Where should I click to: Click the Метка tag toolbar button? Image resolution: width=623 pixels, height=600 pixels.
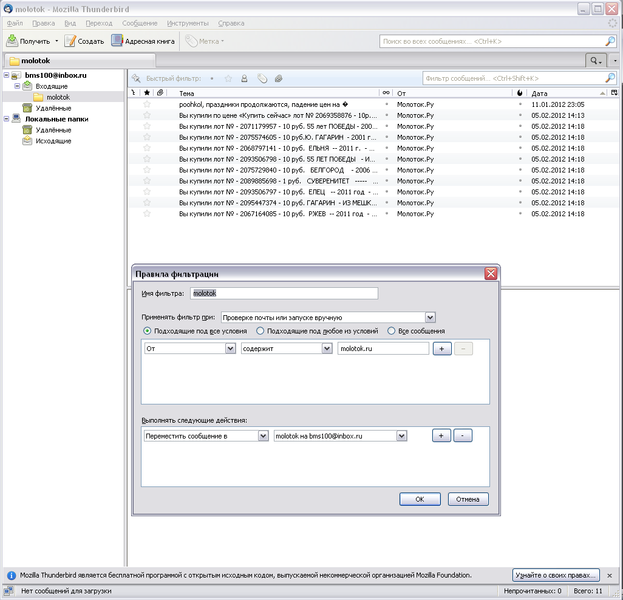(205, 41)
